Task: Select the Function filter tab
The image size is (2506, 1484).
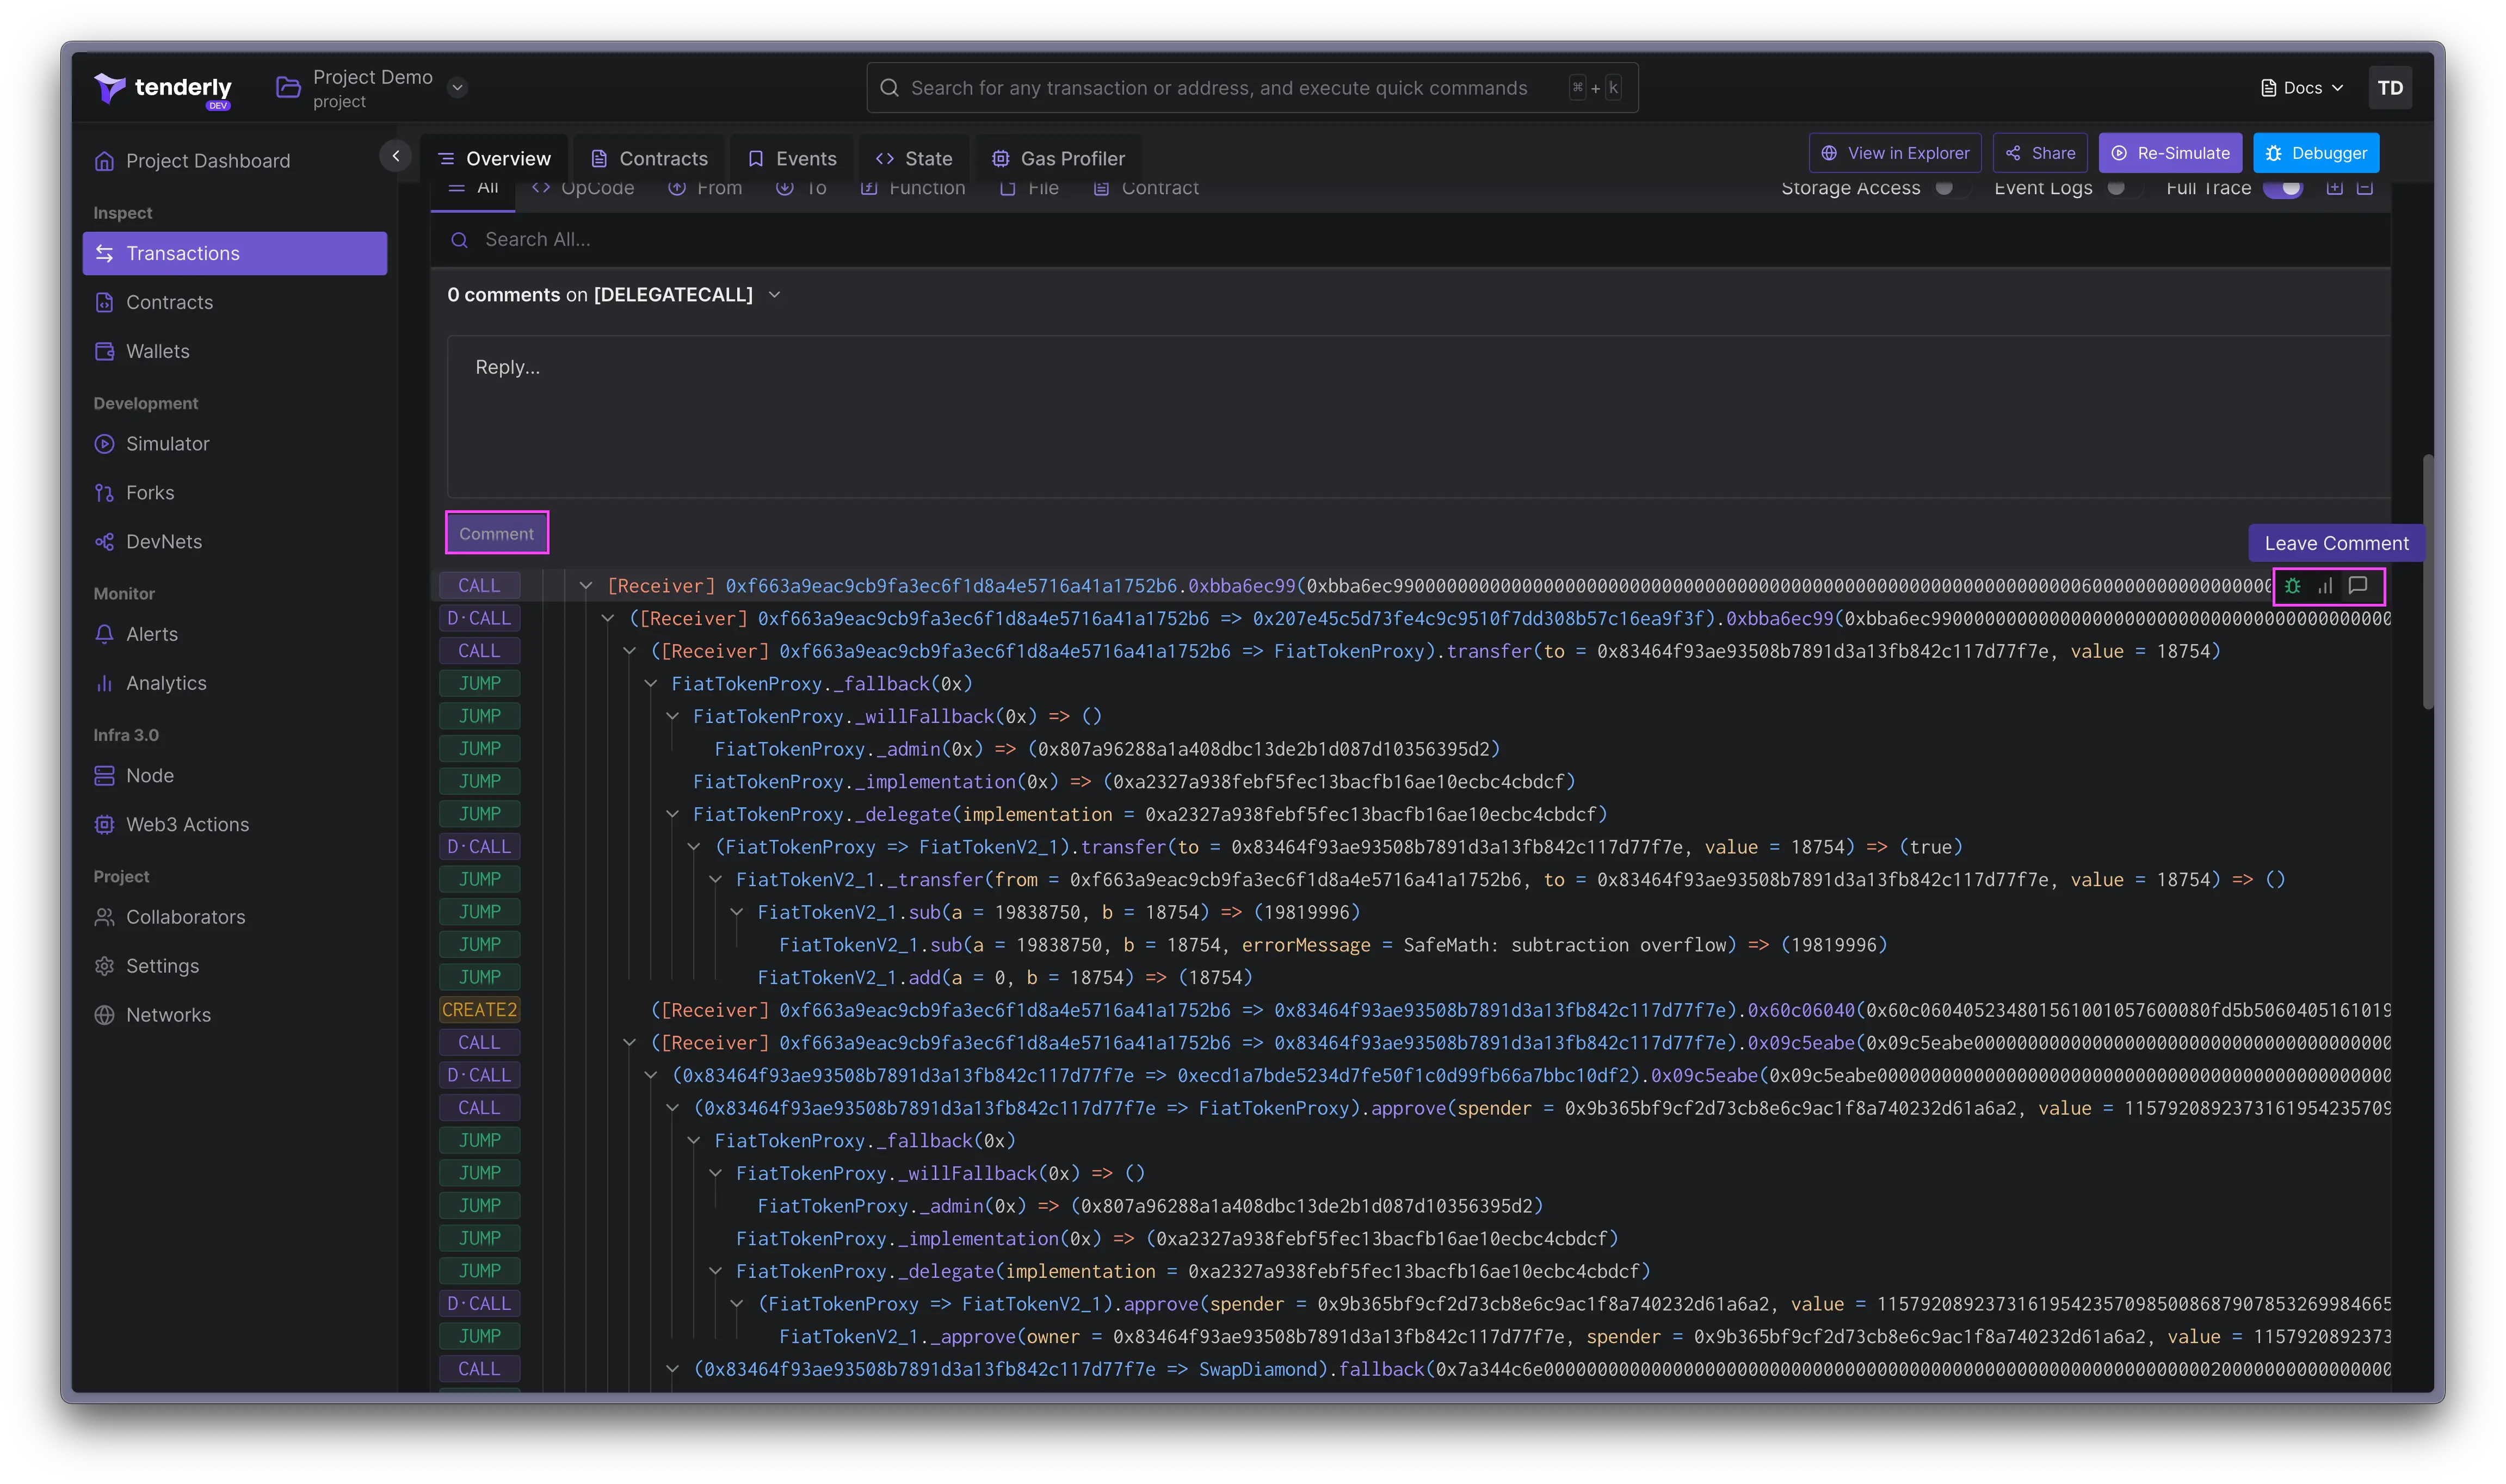Action: point(913,188)
